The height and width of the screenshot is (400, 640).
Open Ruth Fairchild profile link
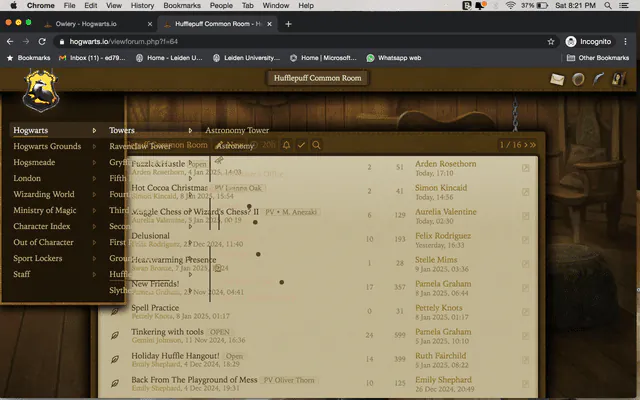click(440, 356)
